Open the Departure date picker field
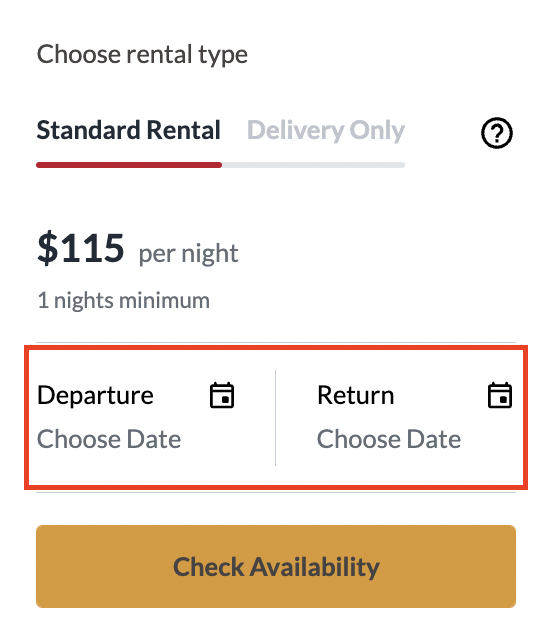Image resolution: width=556 pixels, height=630 pixels. 151,417
